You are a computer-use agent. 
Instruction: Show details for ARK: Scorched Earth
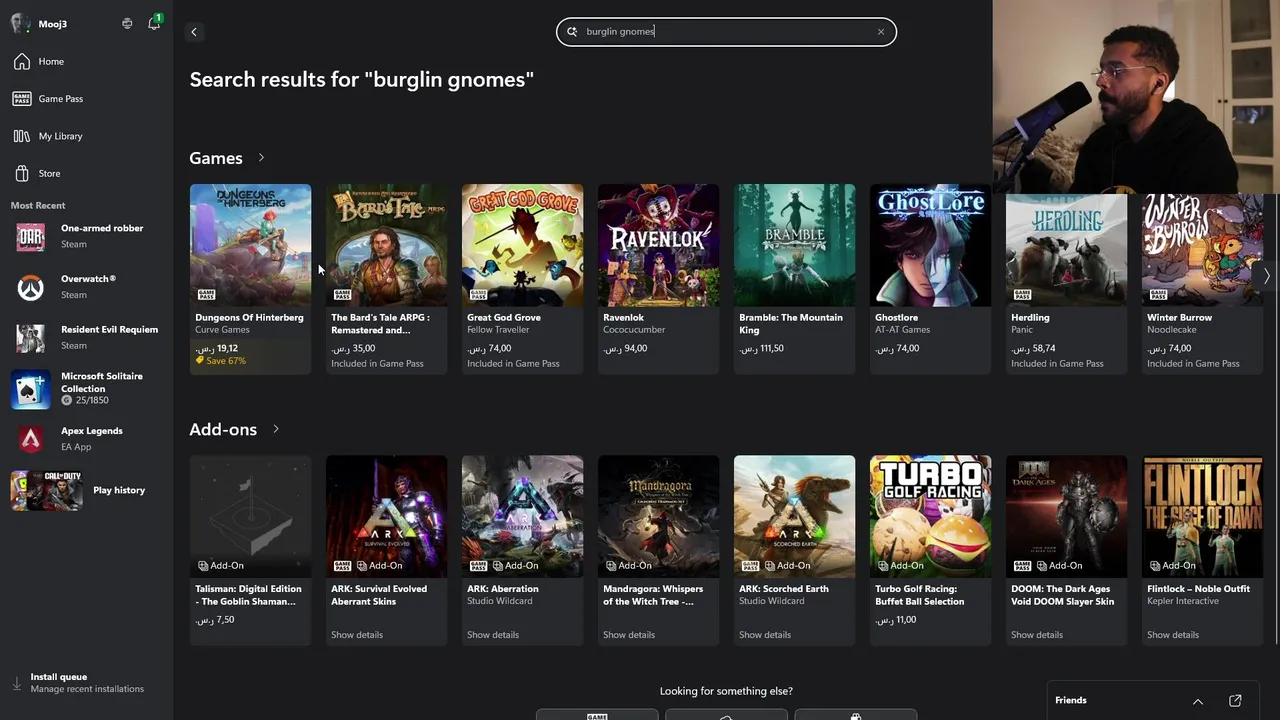point(765,635)
